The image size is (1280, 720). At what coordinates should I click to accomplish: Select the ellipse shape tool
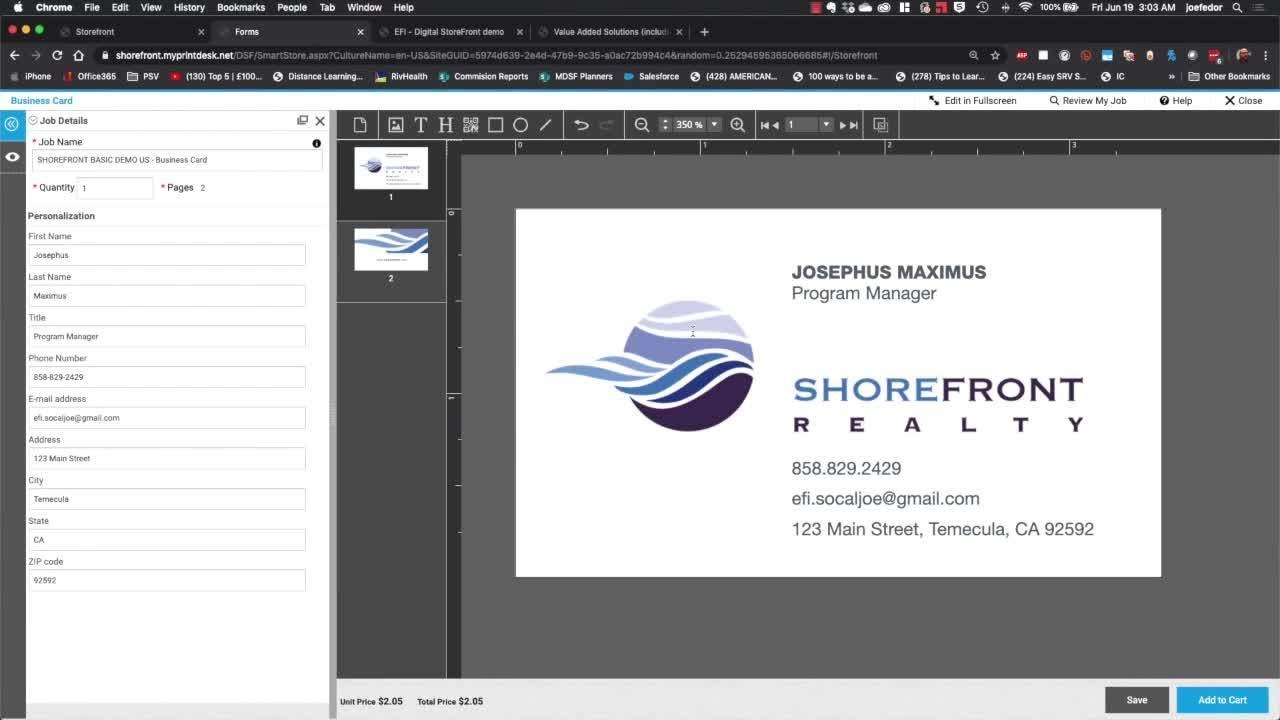click(520, 125)
